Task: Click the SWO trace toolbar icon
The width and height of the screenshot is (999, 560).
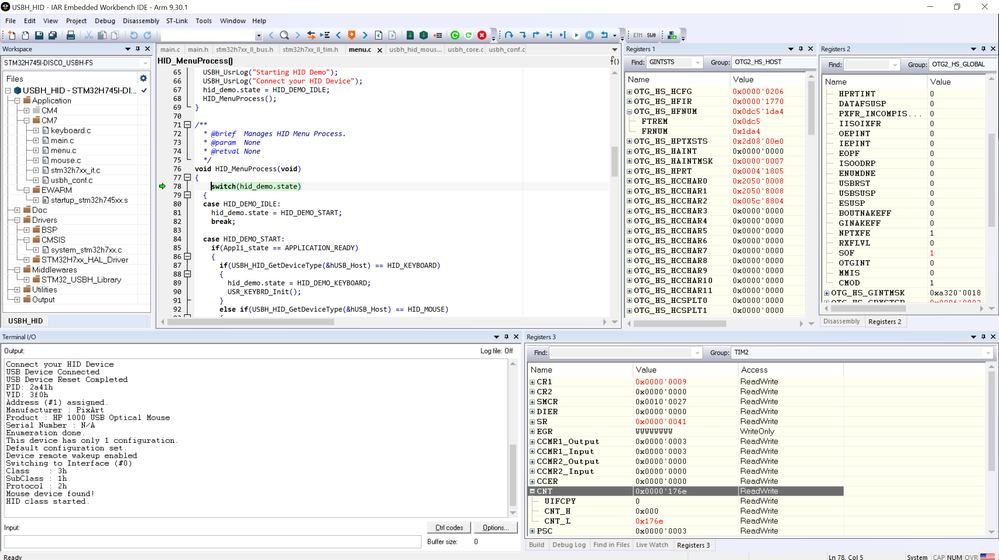Action: [651, 35]
